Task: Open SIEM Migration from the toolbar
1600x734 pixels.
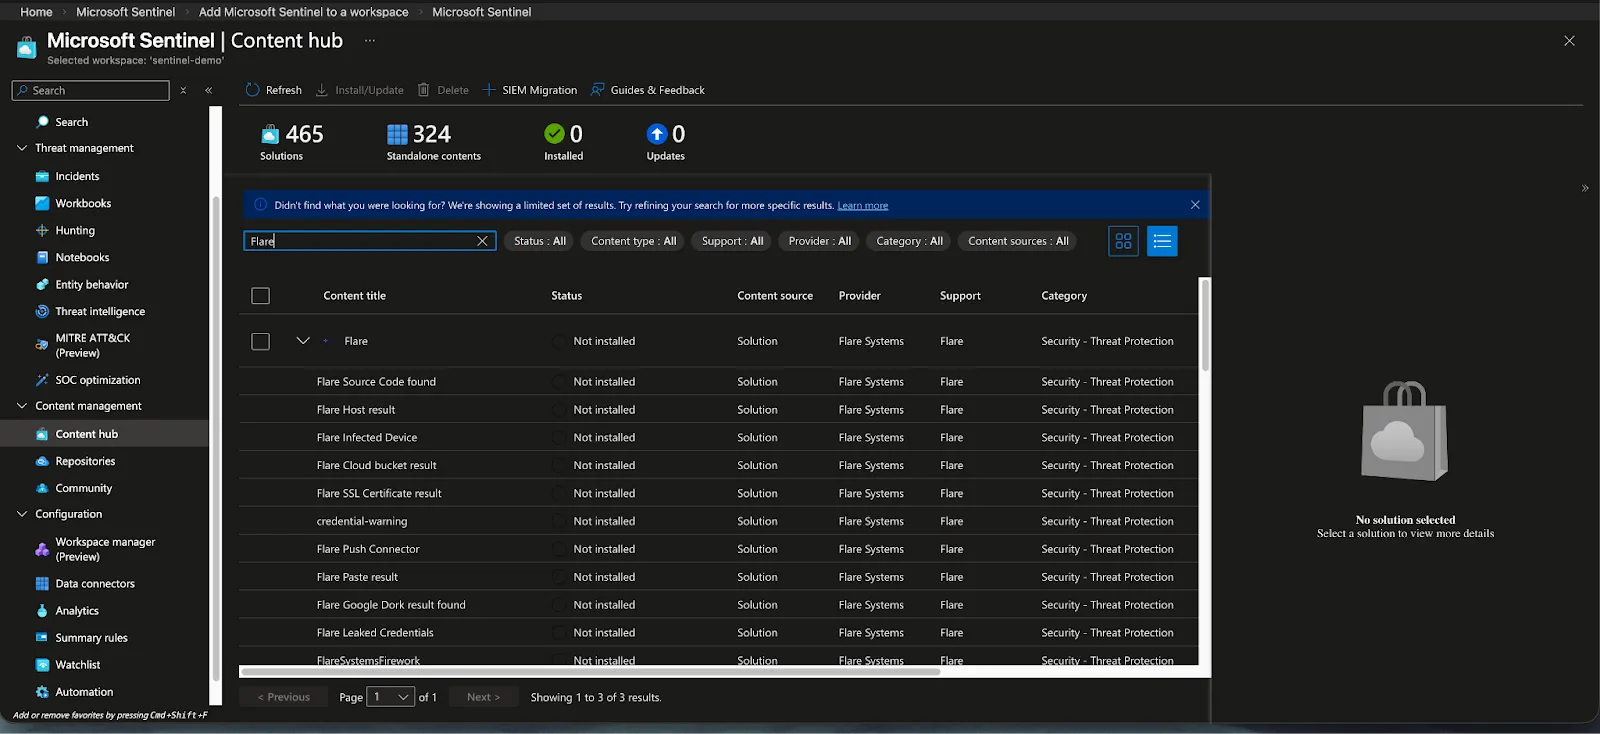Action: [x=530, y=90]
